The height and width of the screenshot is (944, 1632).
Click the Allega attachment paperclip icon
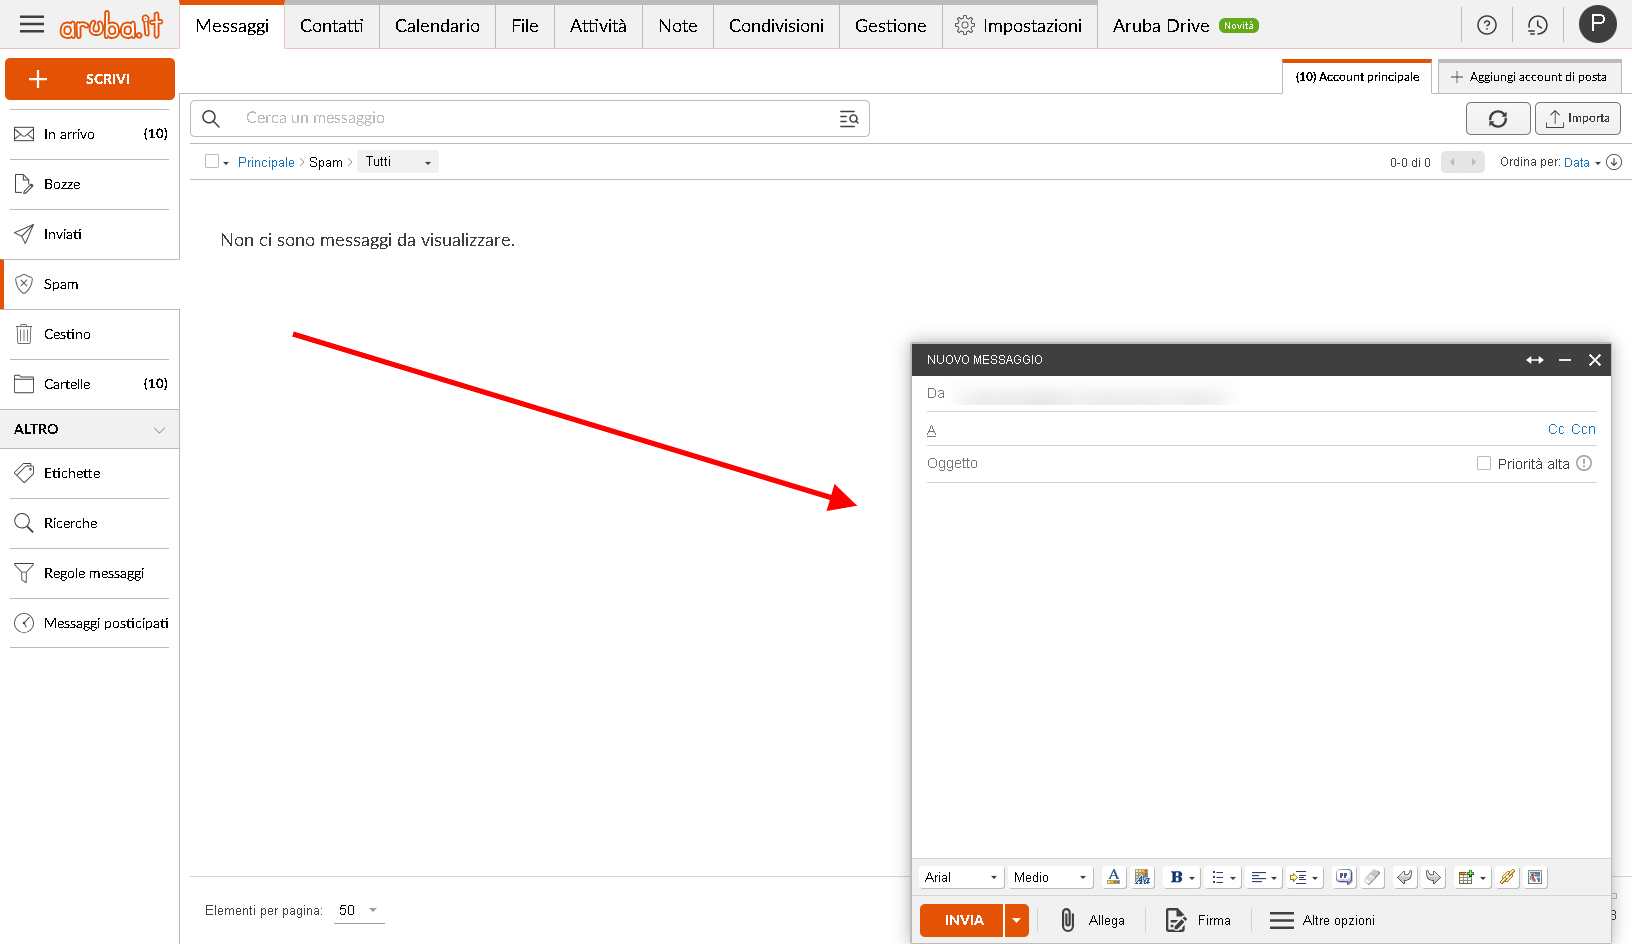1068,920
